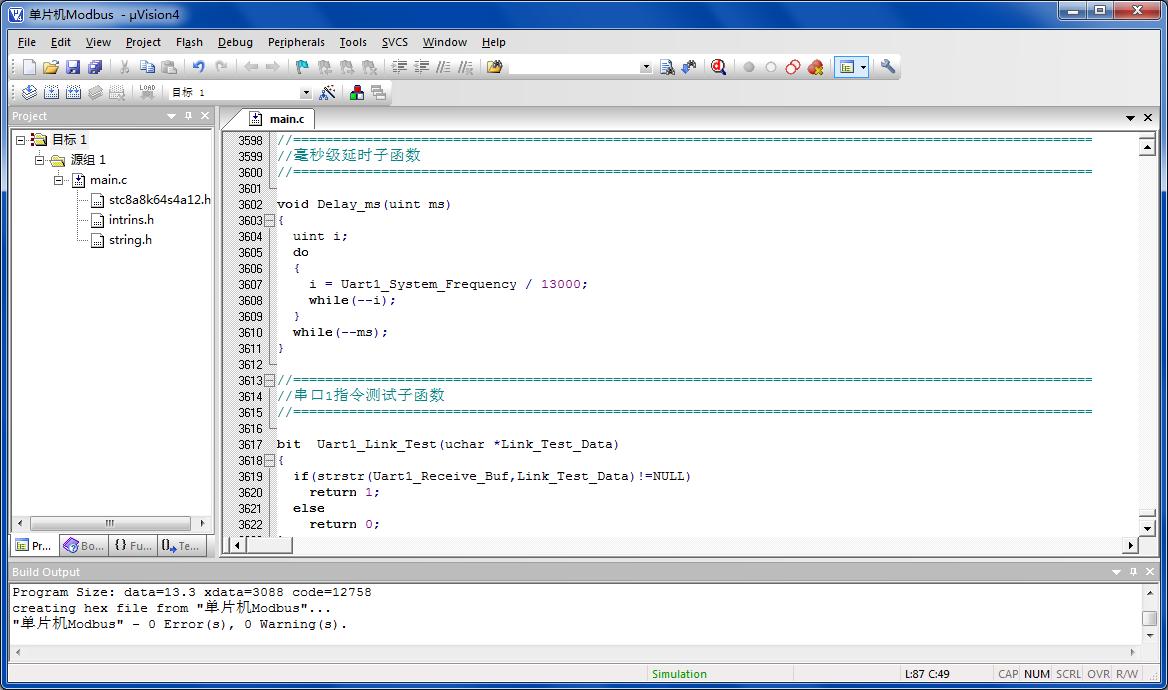This screenshot has width=1168, height=690.
Task: Click the Build target icon
Action: pyautogui.click(x=51, y=92)
